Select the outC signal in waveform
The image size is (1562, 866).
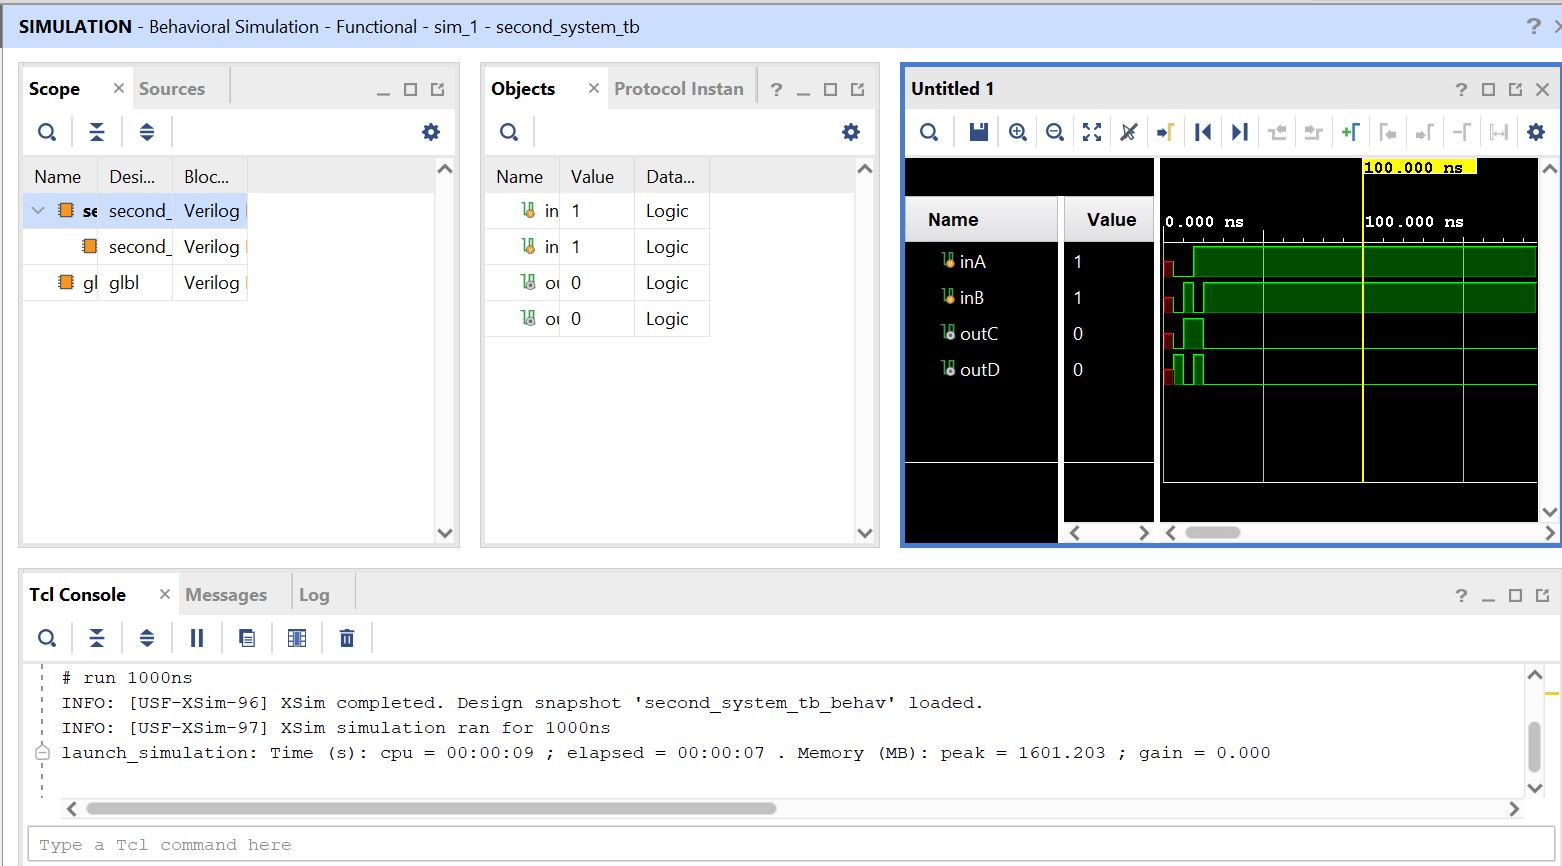(x=978, y=334)
